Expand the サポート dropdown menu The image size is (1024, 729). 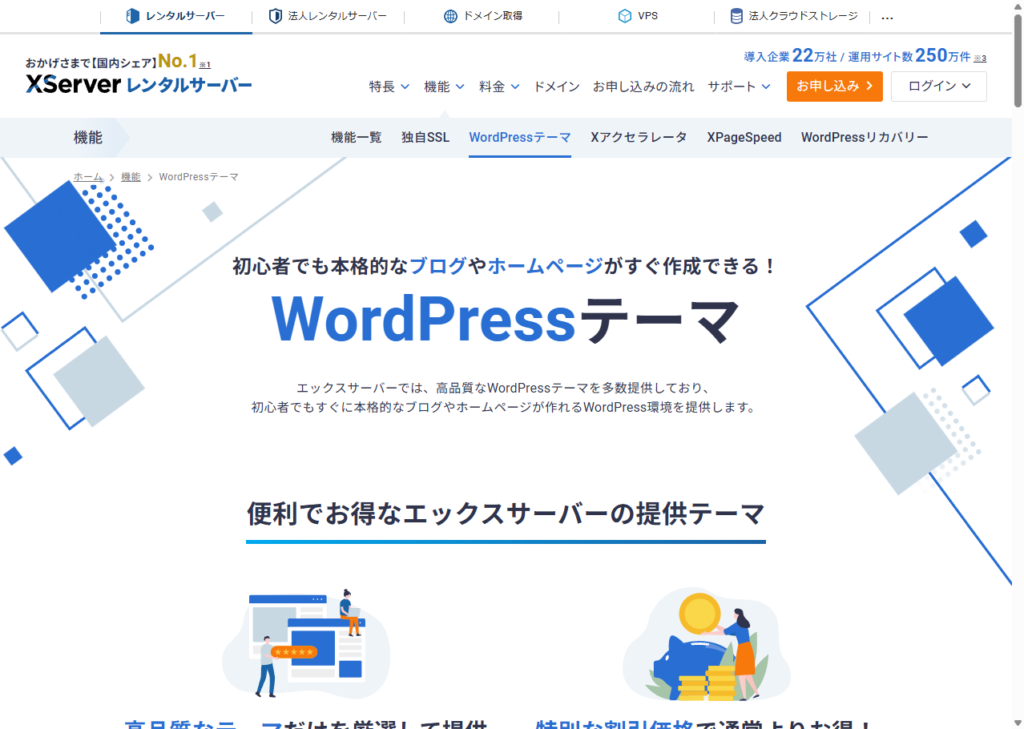[x=739, y=86]
